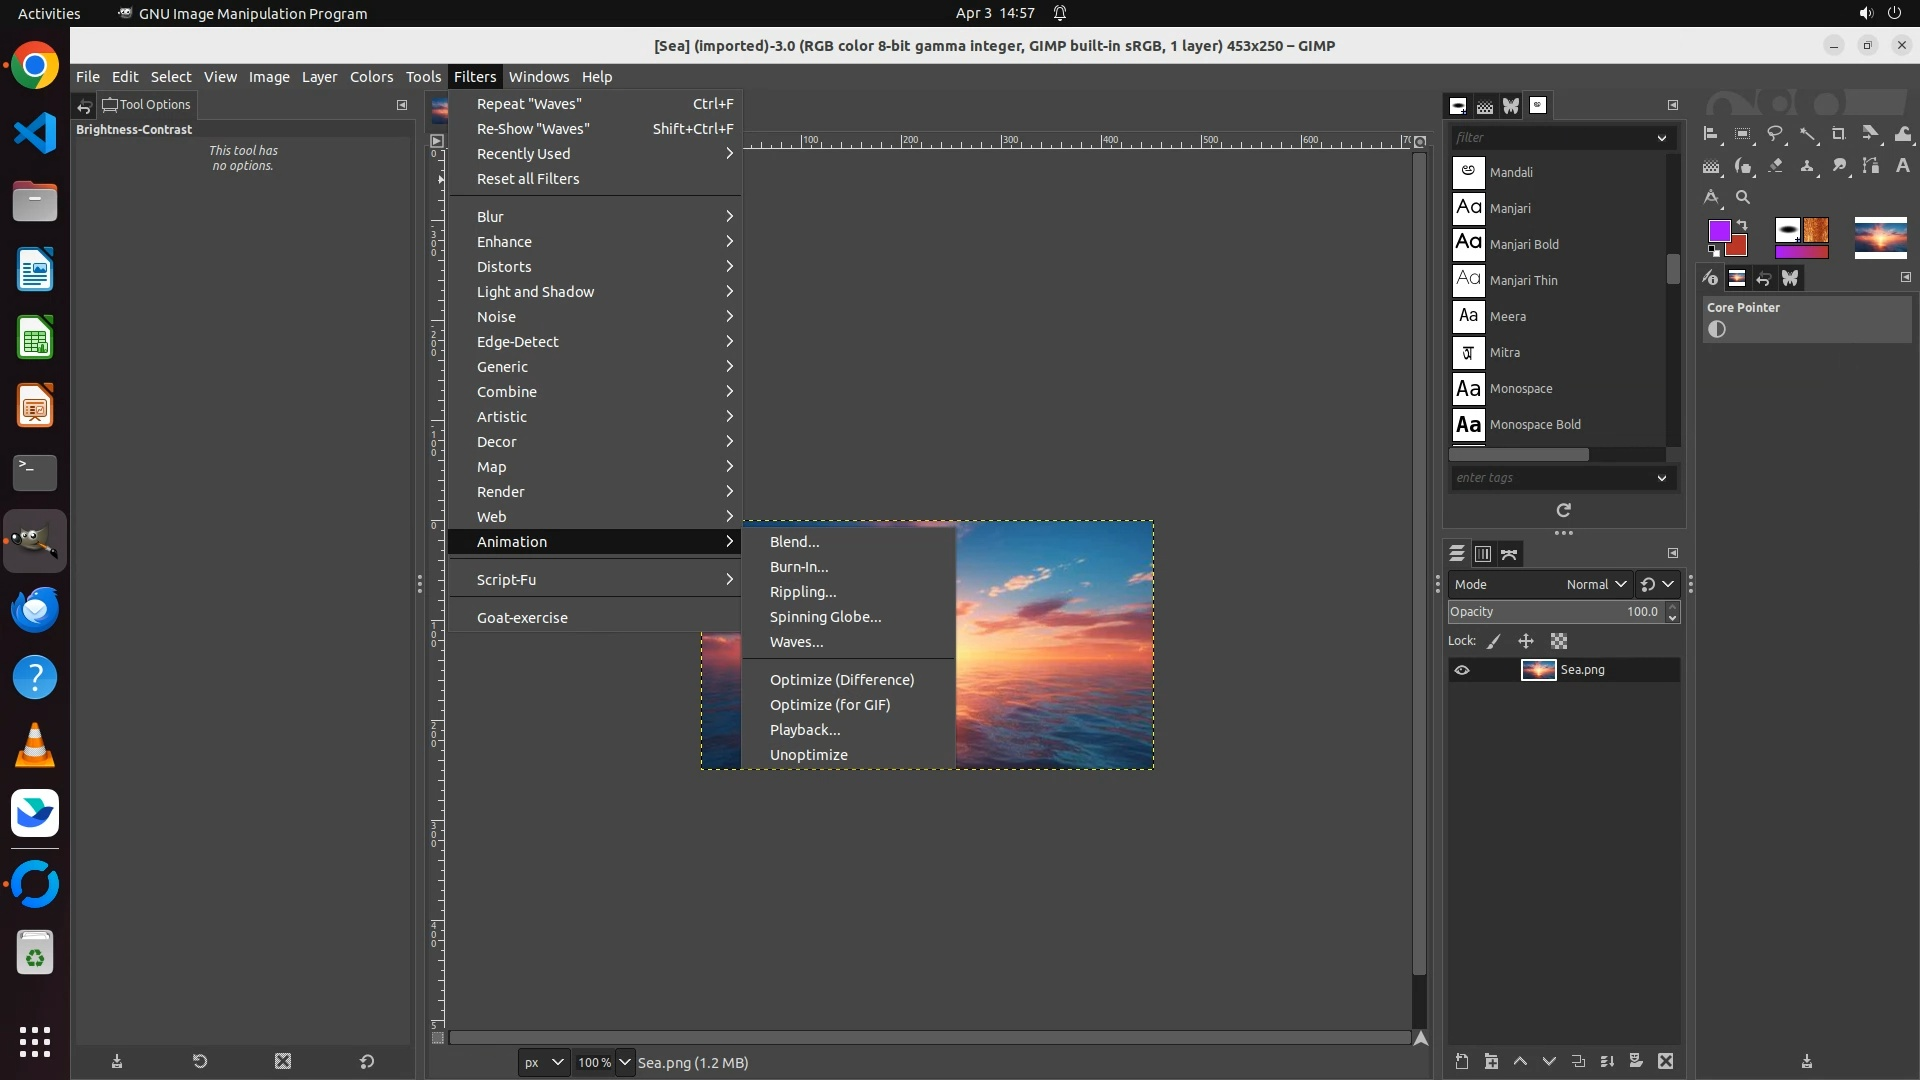Toggle lock pixels brush icon
The height and width of the screenshot is (1080, 1920).
click(x=1494, y=641)
